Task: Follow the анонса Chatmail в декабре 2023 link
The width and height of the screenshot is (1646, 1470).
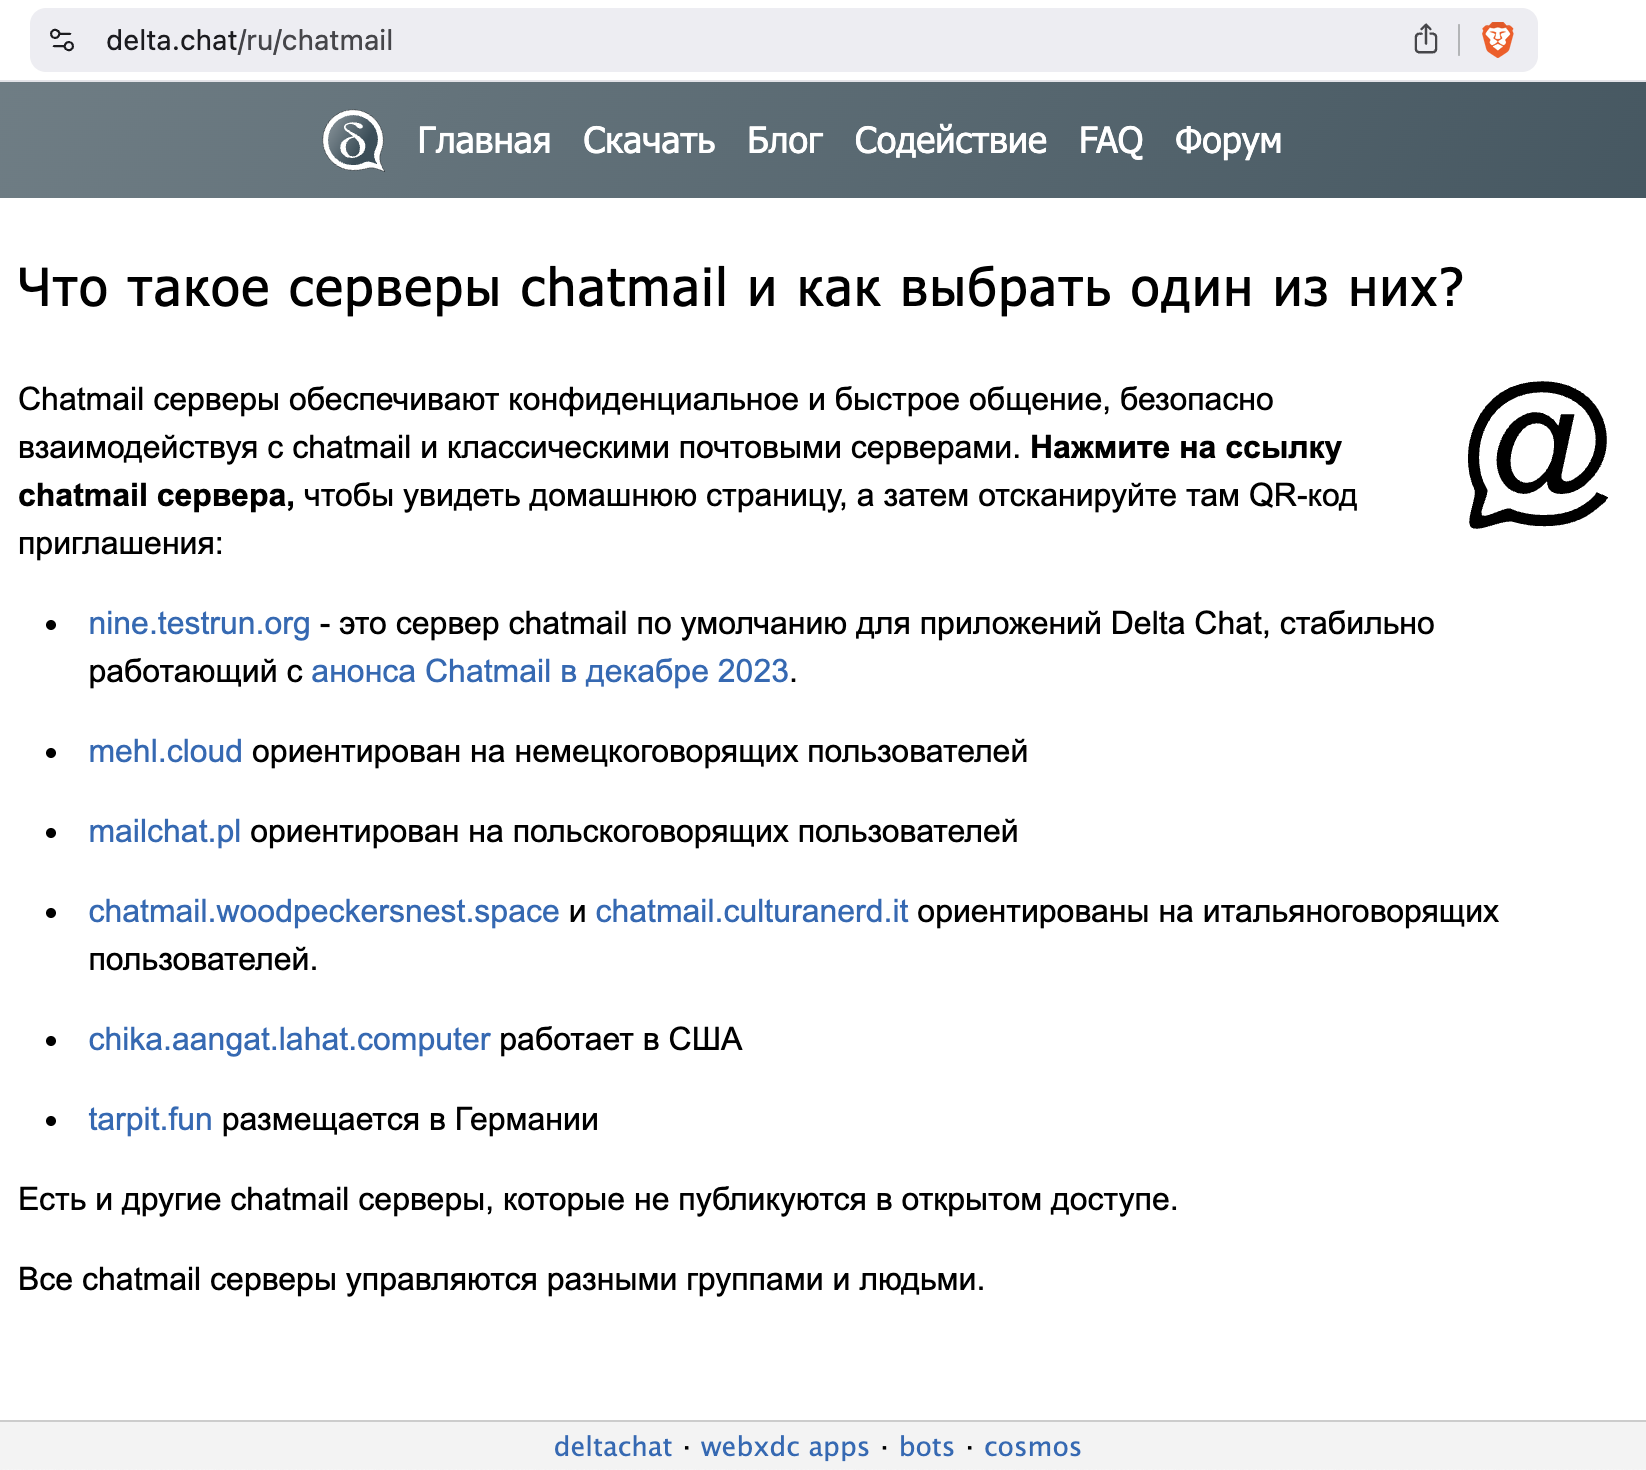Action: point(550,671)
